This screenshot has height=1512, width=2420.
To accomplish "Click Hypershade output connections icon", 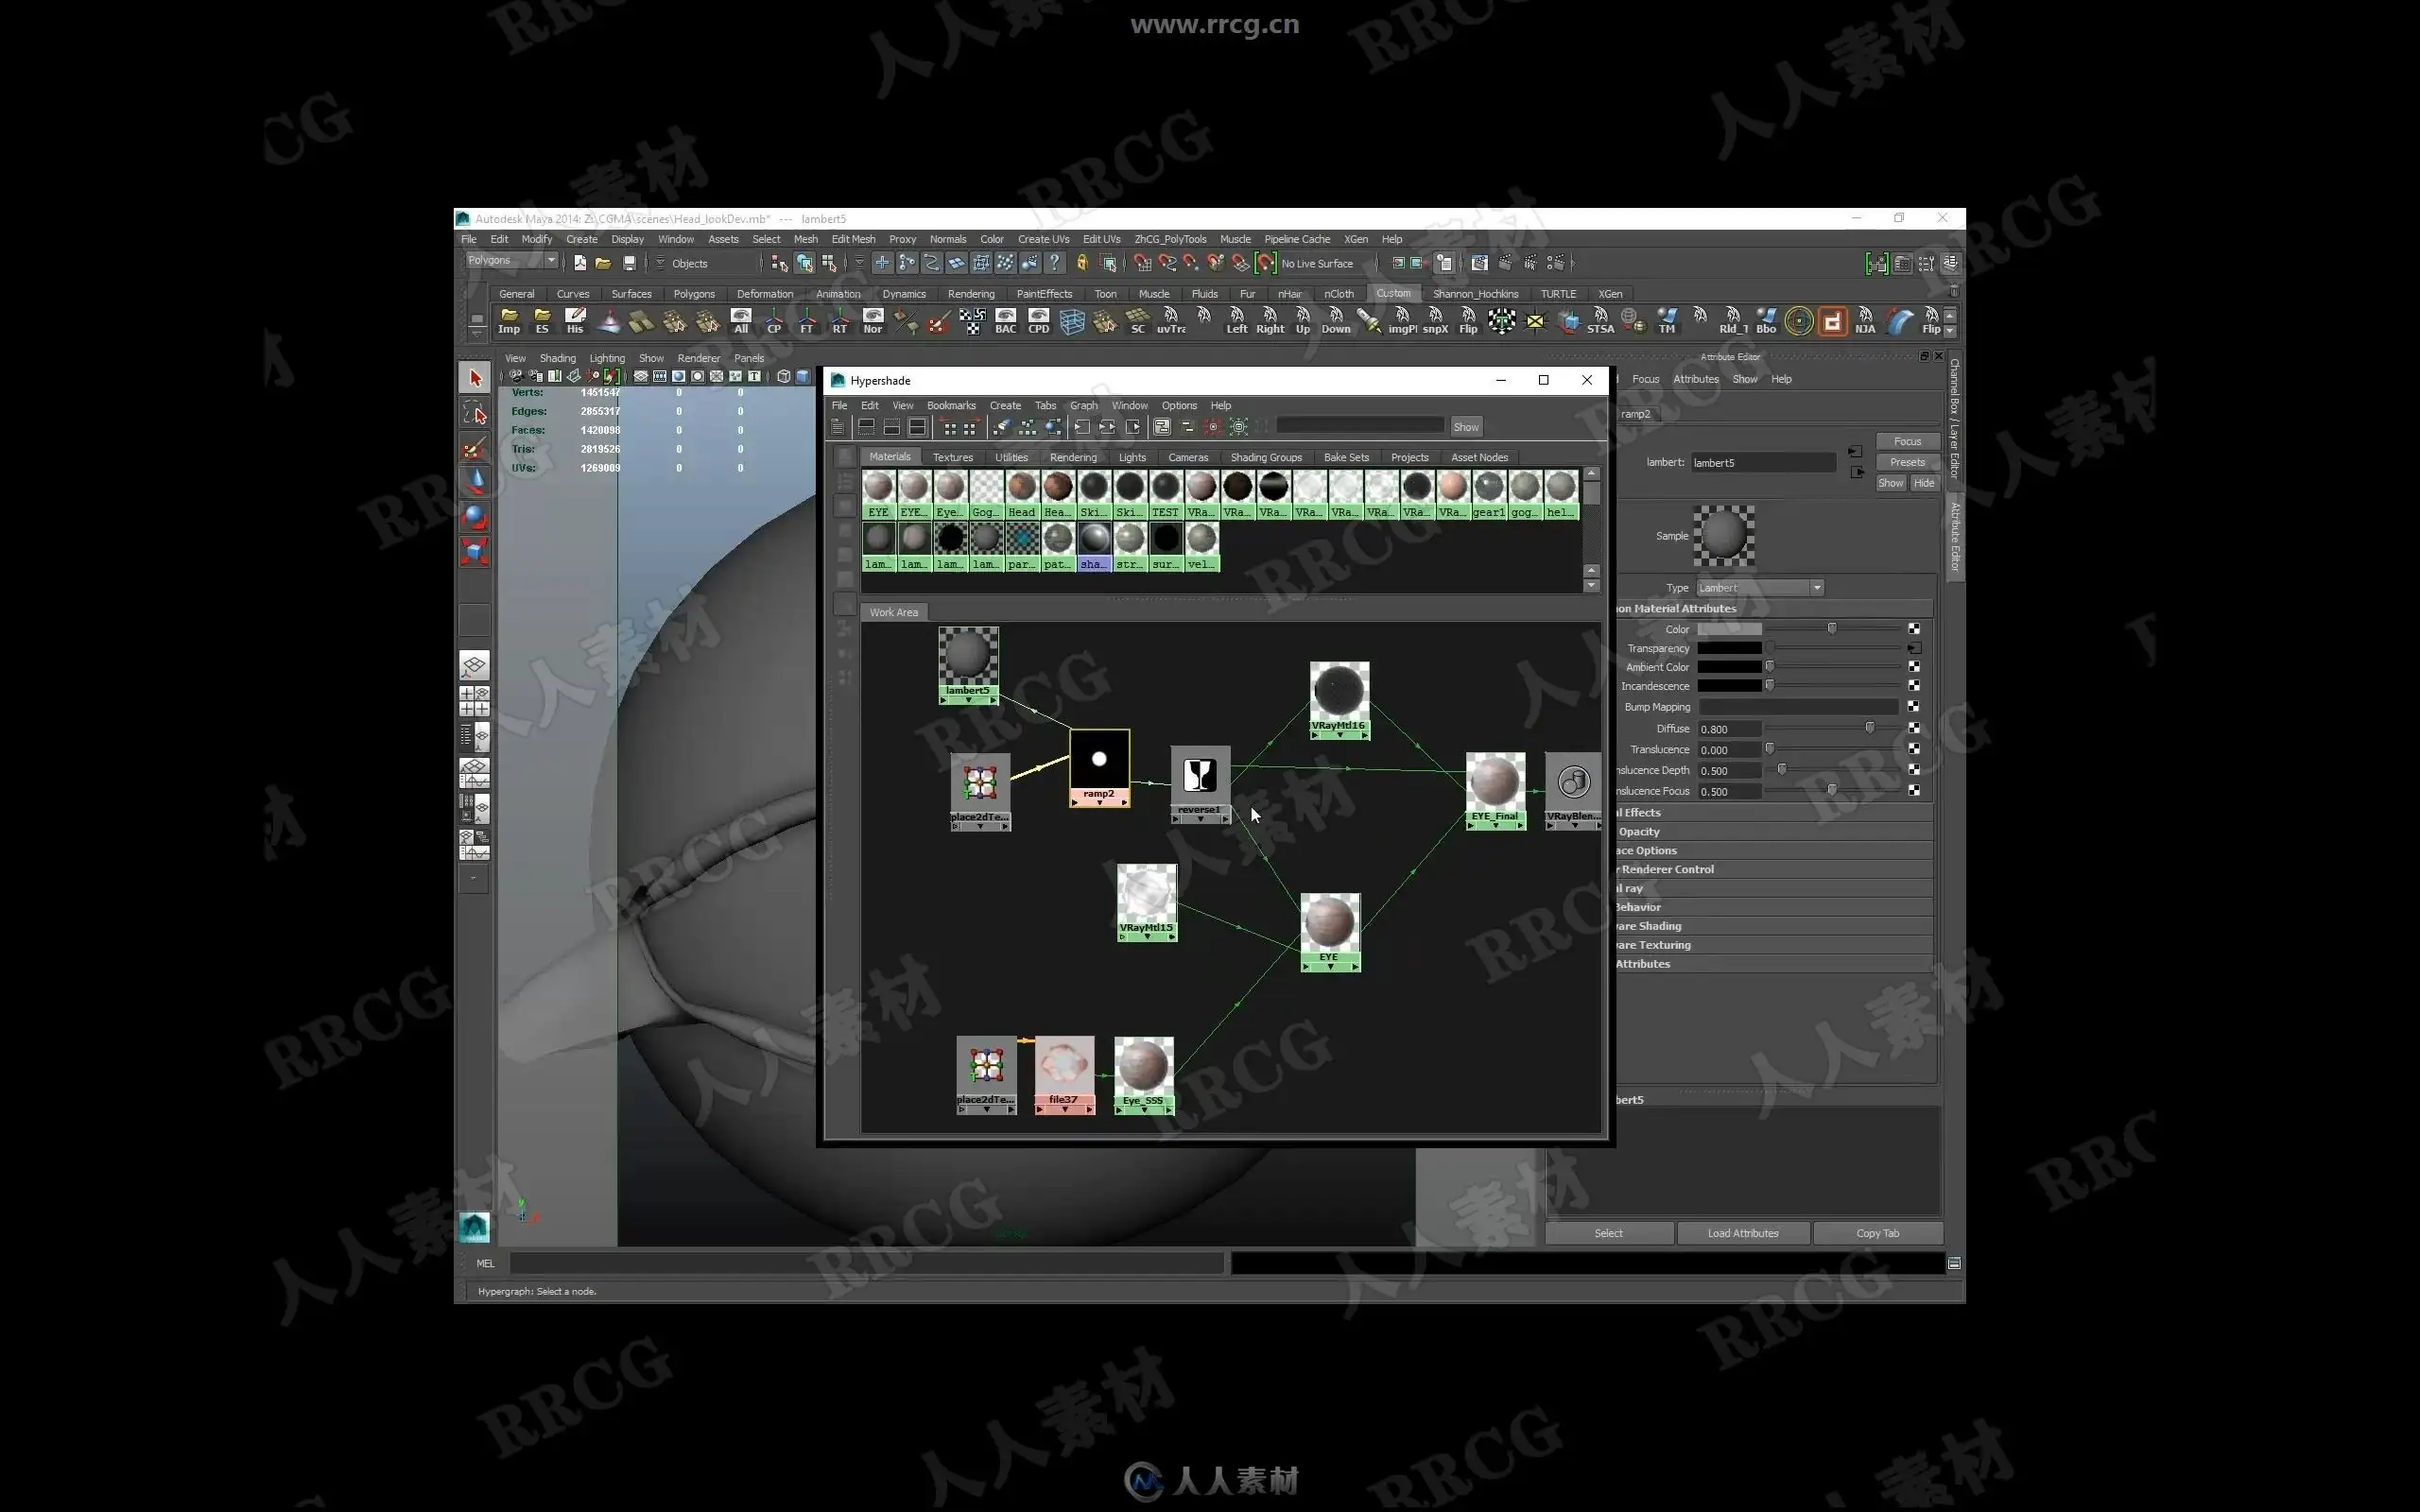I will click(1133, 427).
